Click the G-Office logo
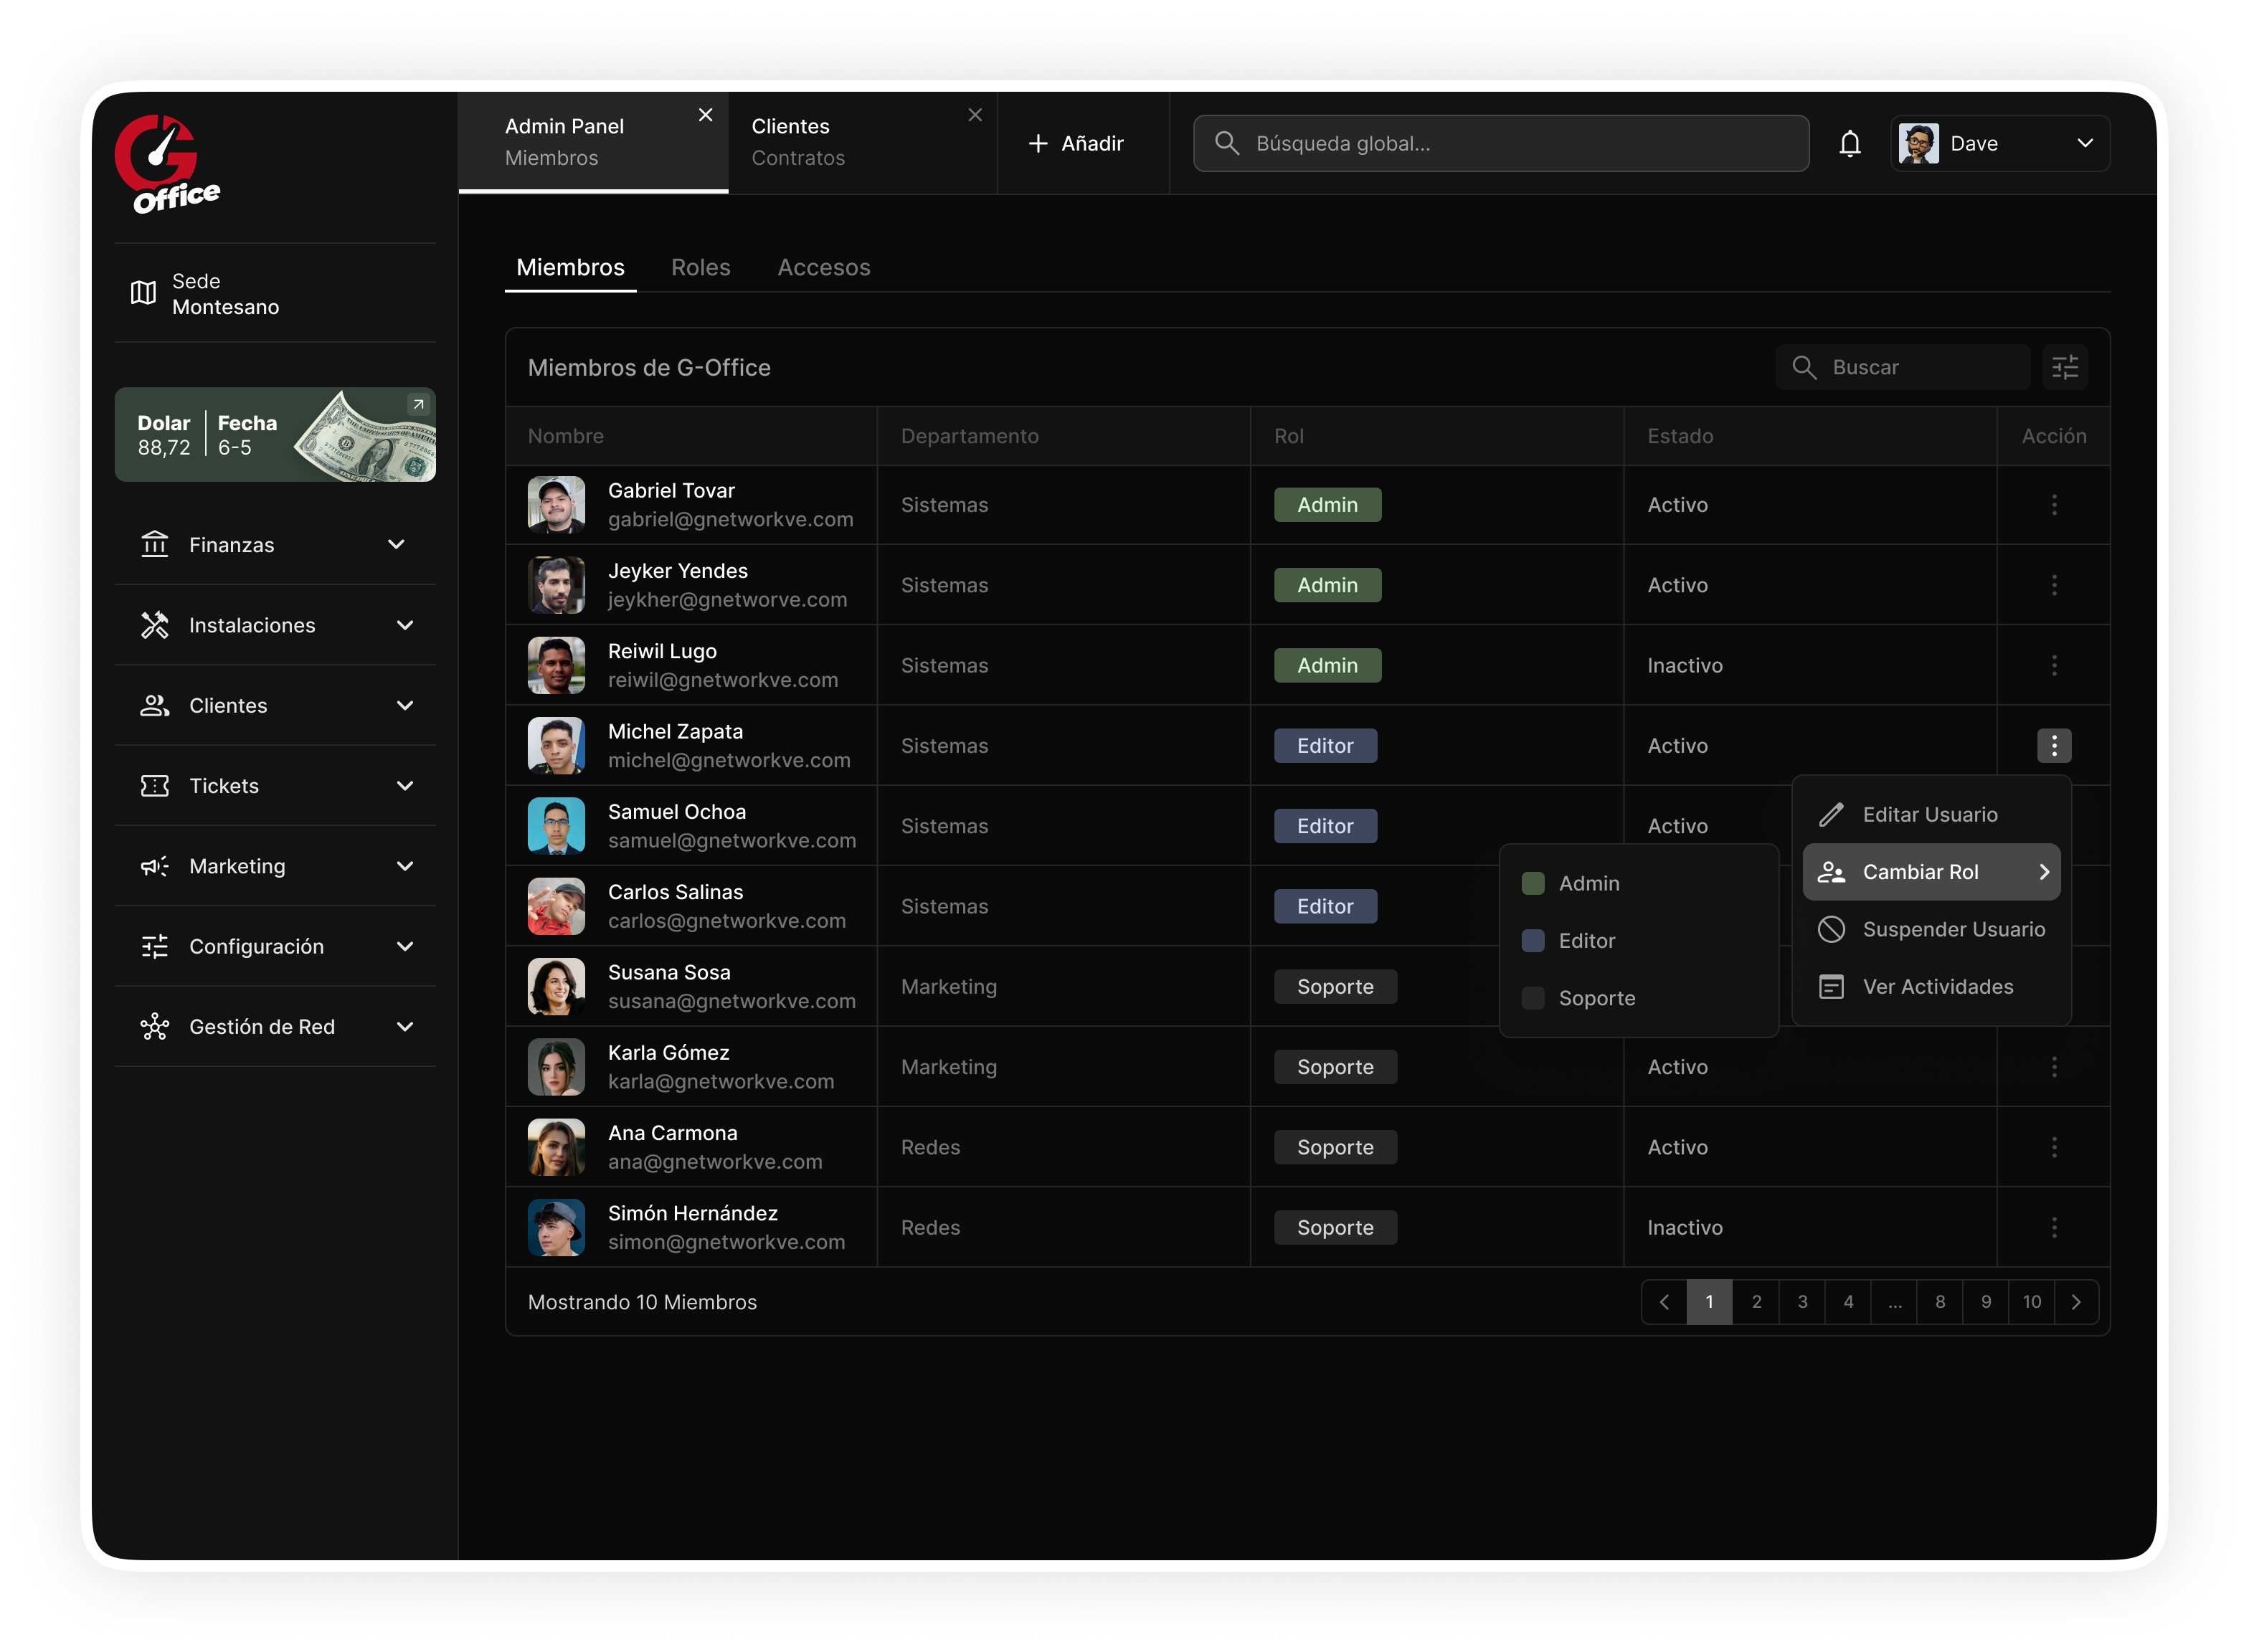 pyautogui.click(x=167, y=164)
